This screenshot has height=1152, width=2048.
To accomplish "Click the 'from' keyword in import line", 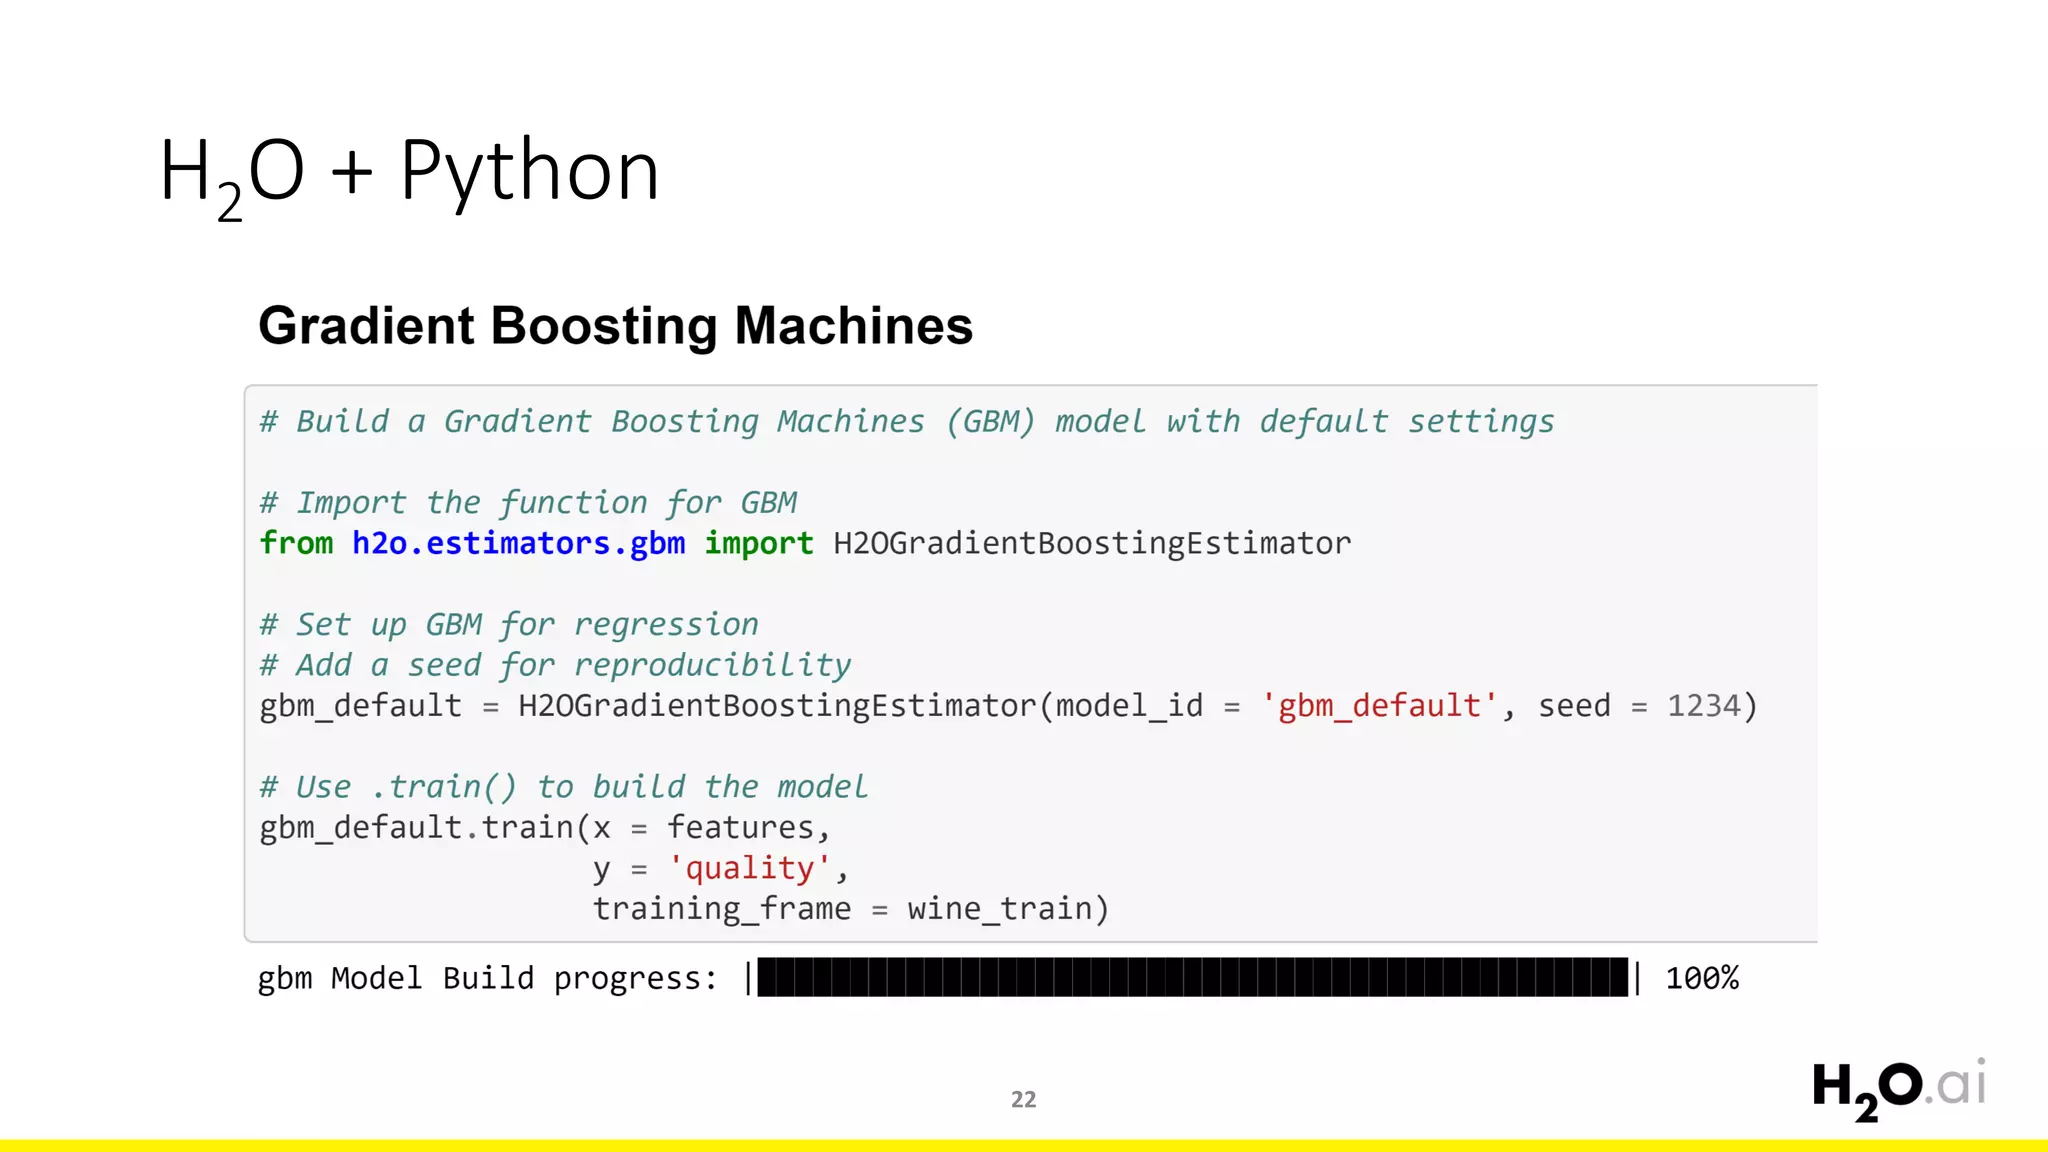I will 296,543.
